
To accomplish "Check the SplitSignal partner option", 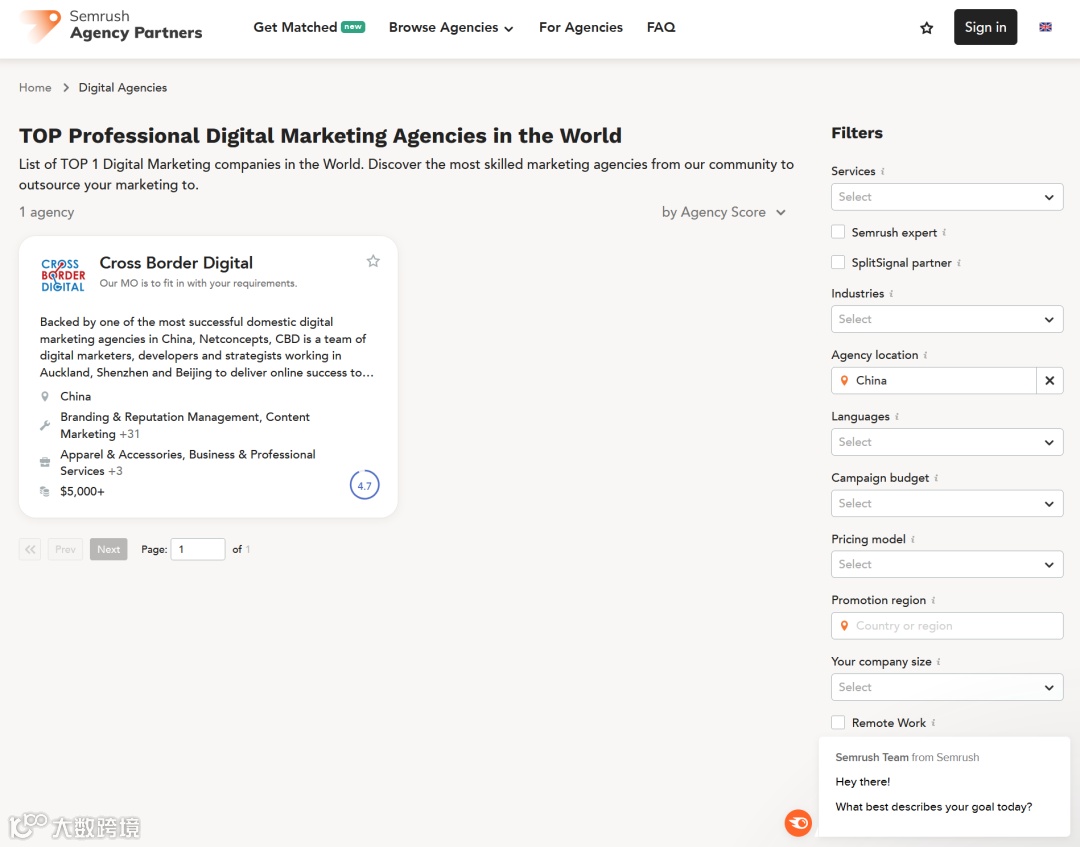I will click(839, 262).
